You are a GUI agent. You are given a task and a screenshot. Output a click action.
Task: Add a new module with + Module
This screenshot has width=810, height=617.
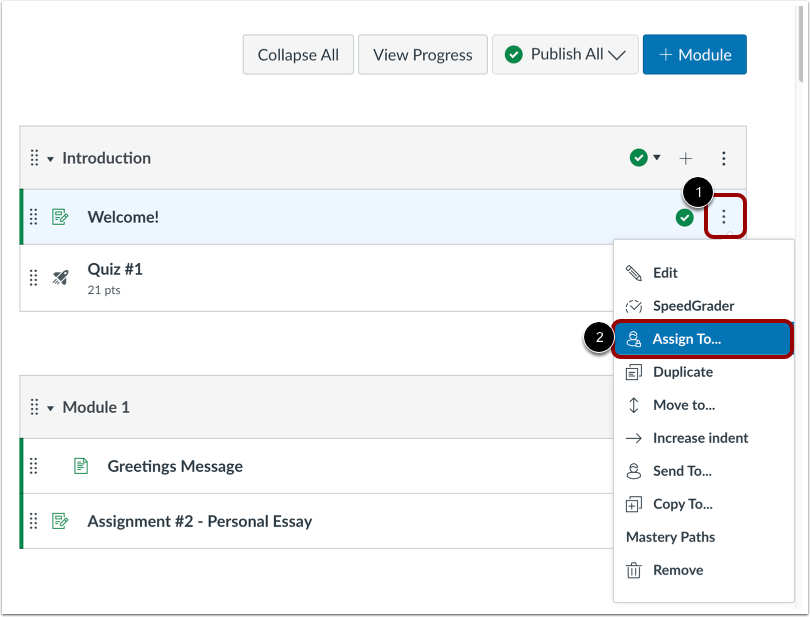pos(694,55)
